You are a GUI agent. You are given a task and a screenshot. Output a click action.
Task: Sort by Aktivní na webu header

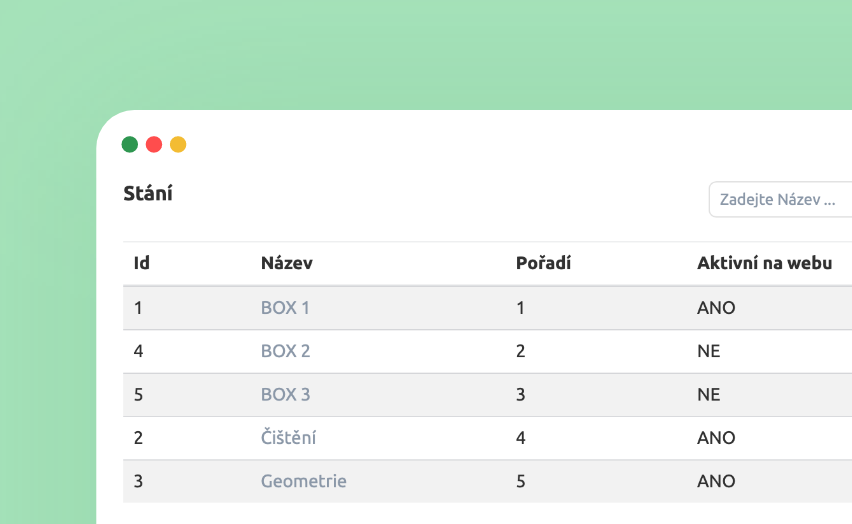pos(764,264)
